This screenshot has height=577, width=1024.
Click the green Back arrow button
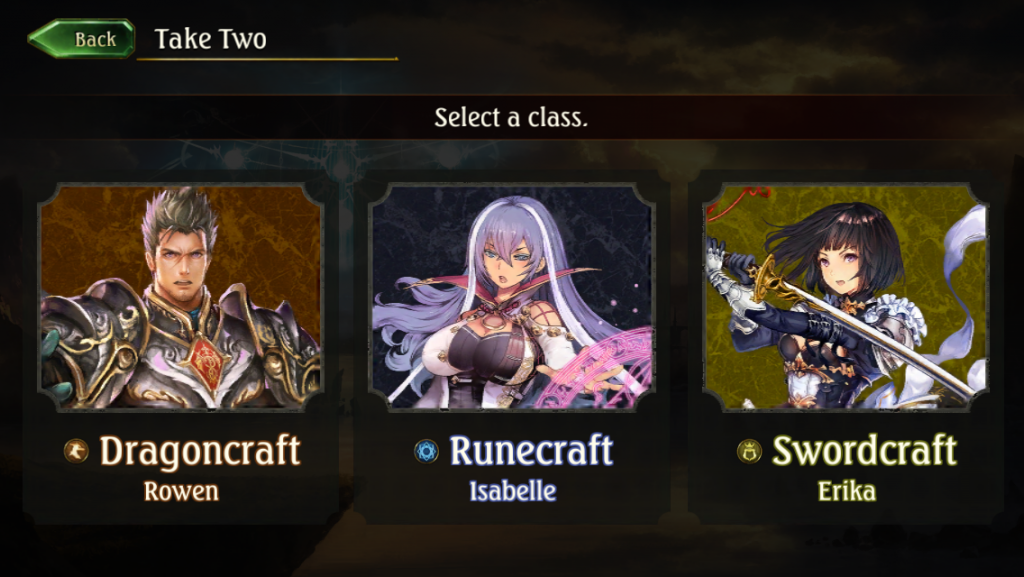pos(82,39)
